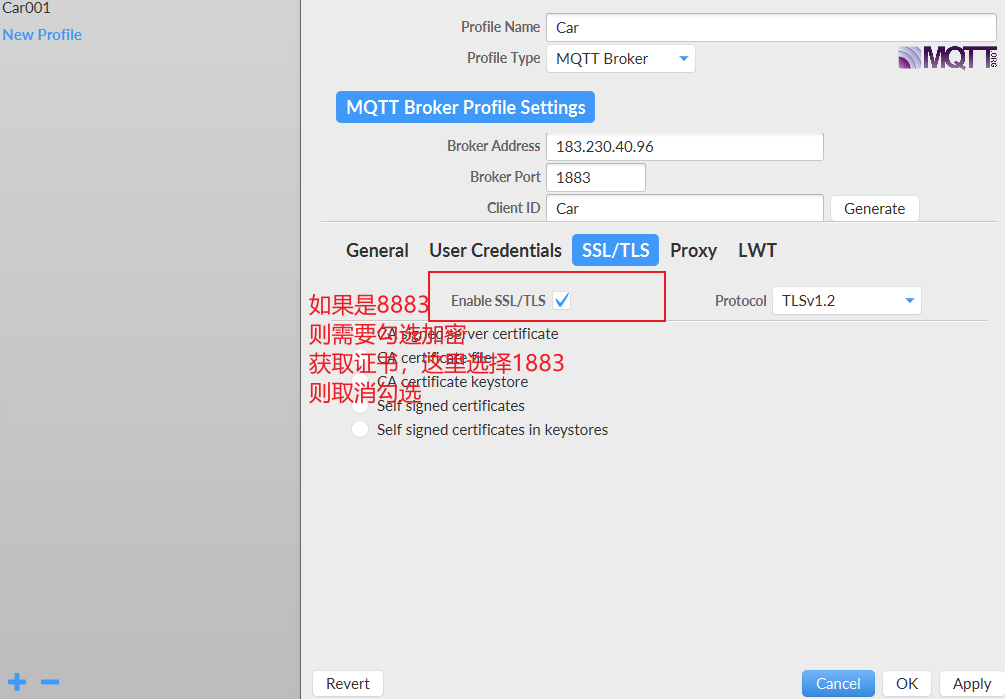Open the Protocol dropdown showing TLSv1.2
Screen dimensions: 1005x699
[846, 300]
